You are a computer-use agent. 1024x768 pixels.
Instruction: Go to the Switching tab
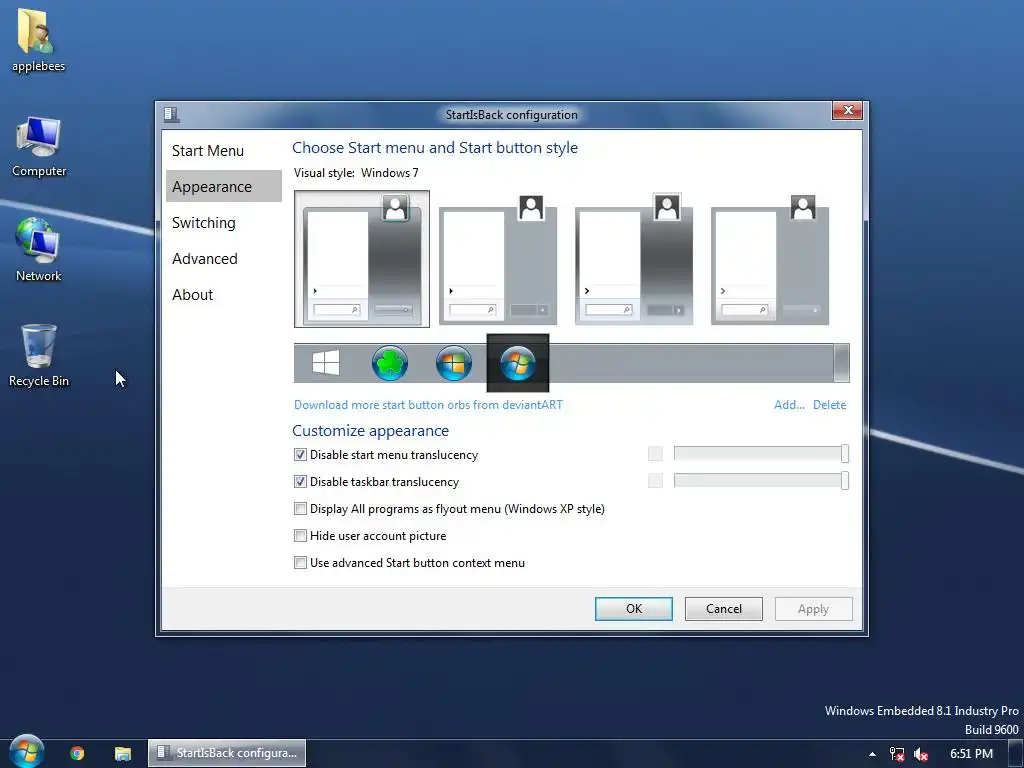(223, 222)
